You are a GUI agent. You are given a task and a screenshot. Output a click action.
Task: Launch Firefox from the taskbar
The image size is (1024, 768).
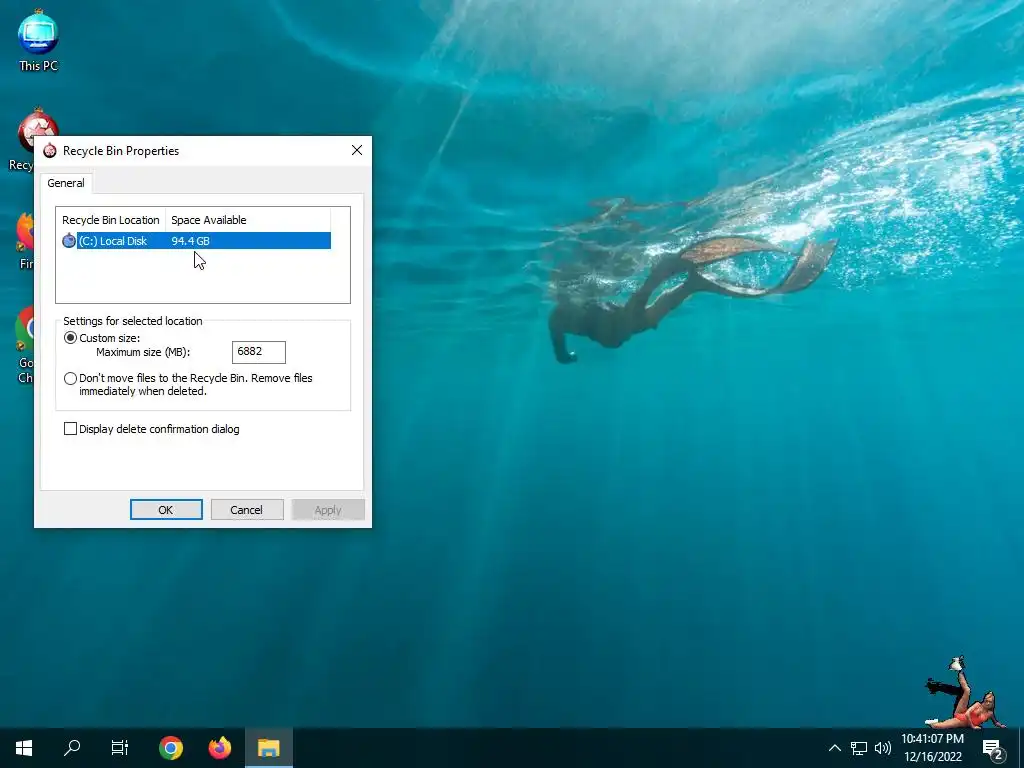220,748
